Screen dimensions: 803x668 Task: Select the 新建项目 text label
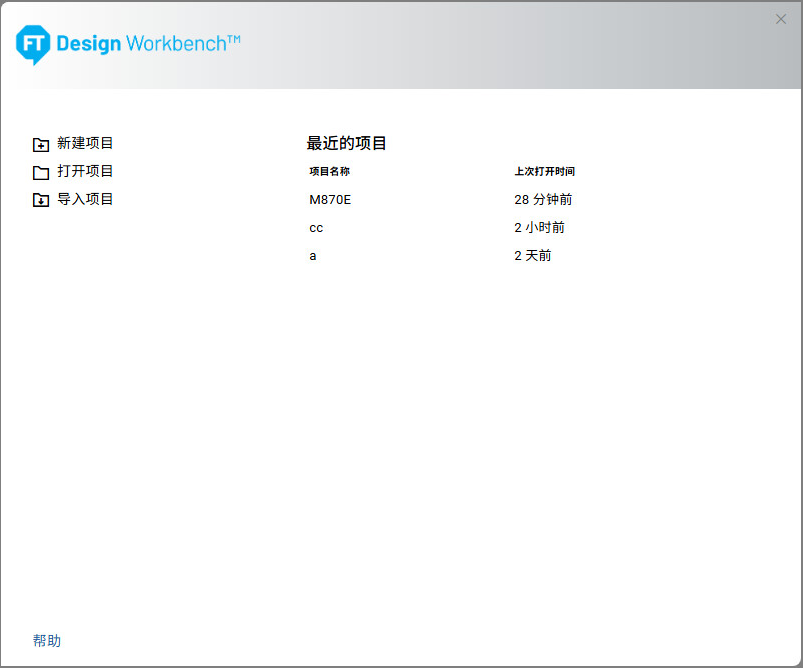coord(85,143)
